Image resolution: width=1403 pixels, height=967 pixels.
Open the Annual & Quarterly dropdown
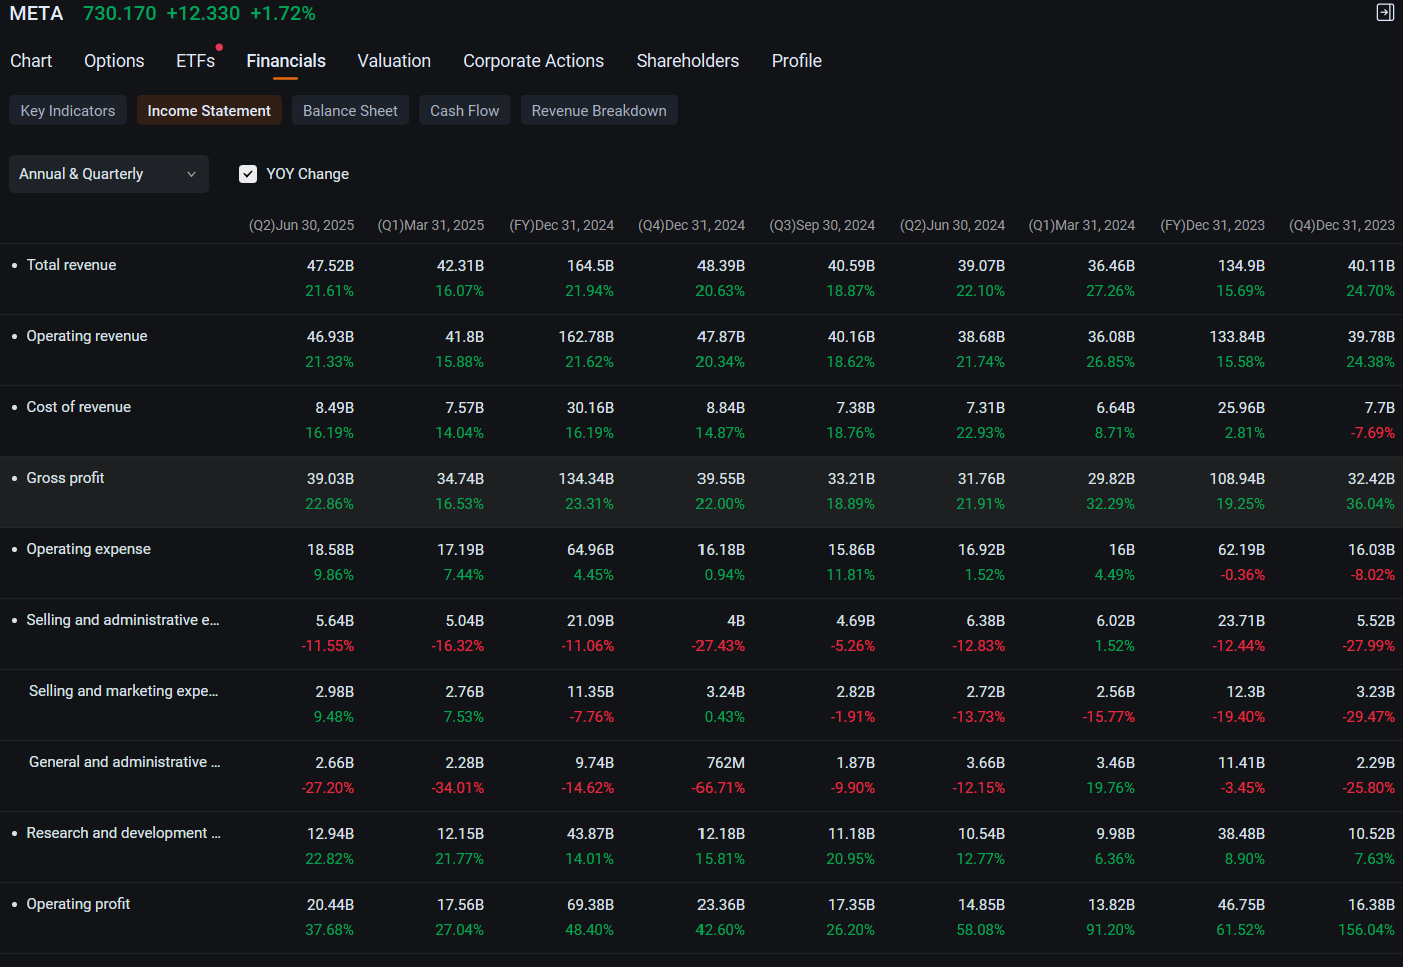[x=109, y=174]
